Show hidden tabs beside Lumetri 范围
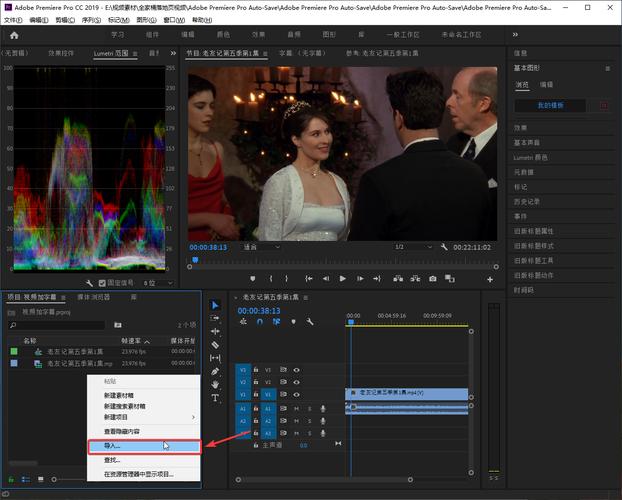 (173, 53)
